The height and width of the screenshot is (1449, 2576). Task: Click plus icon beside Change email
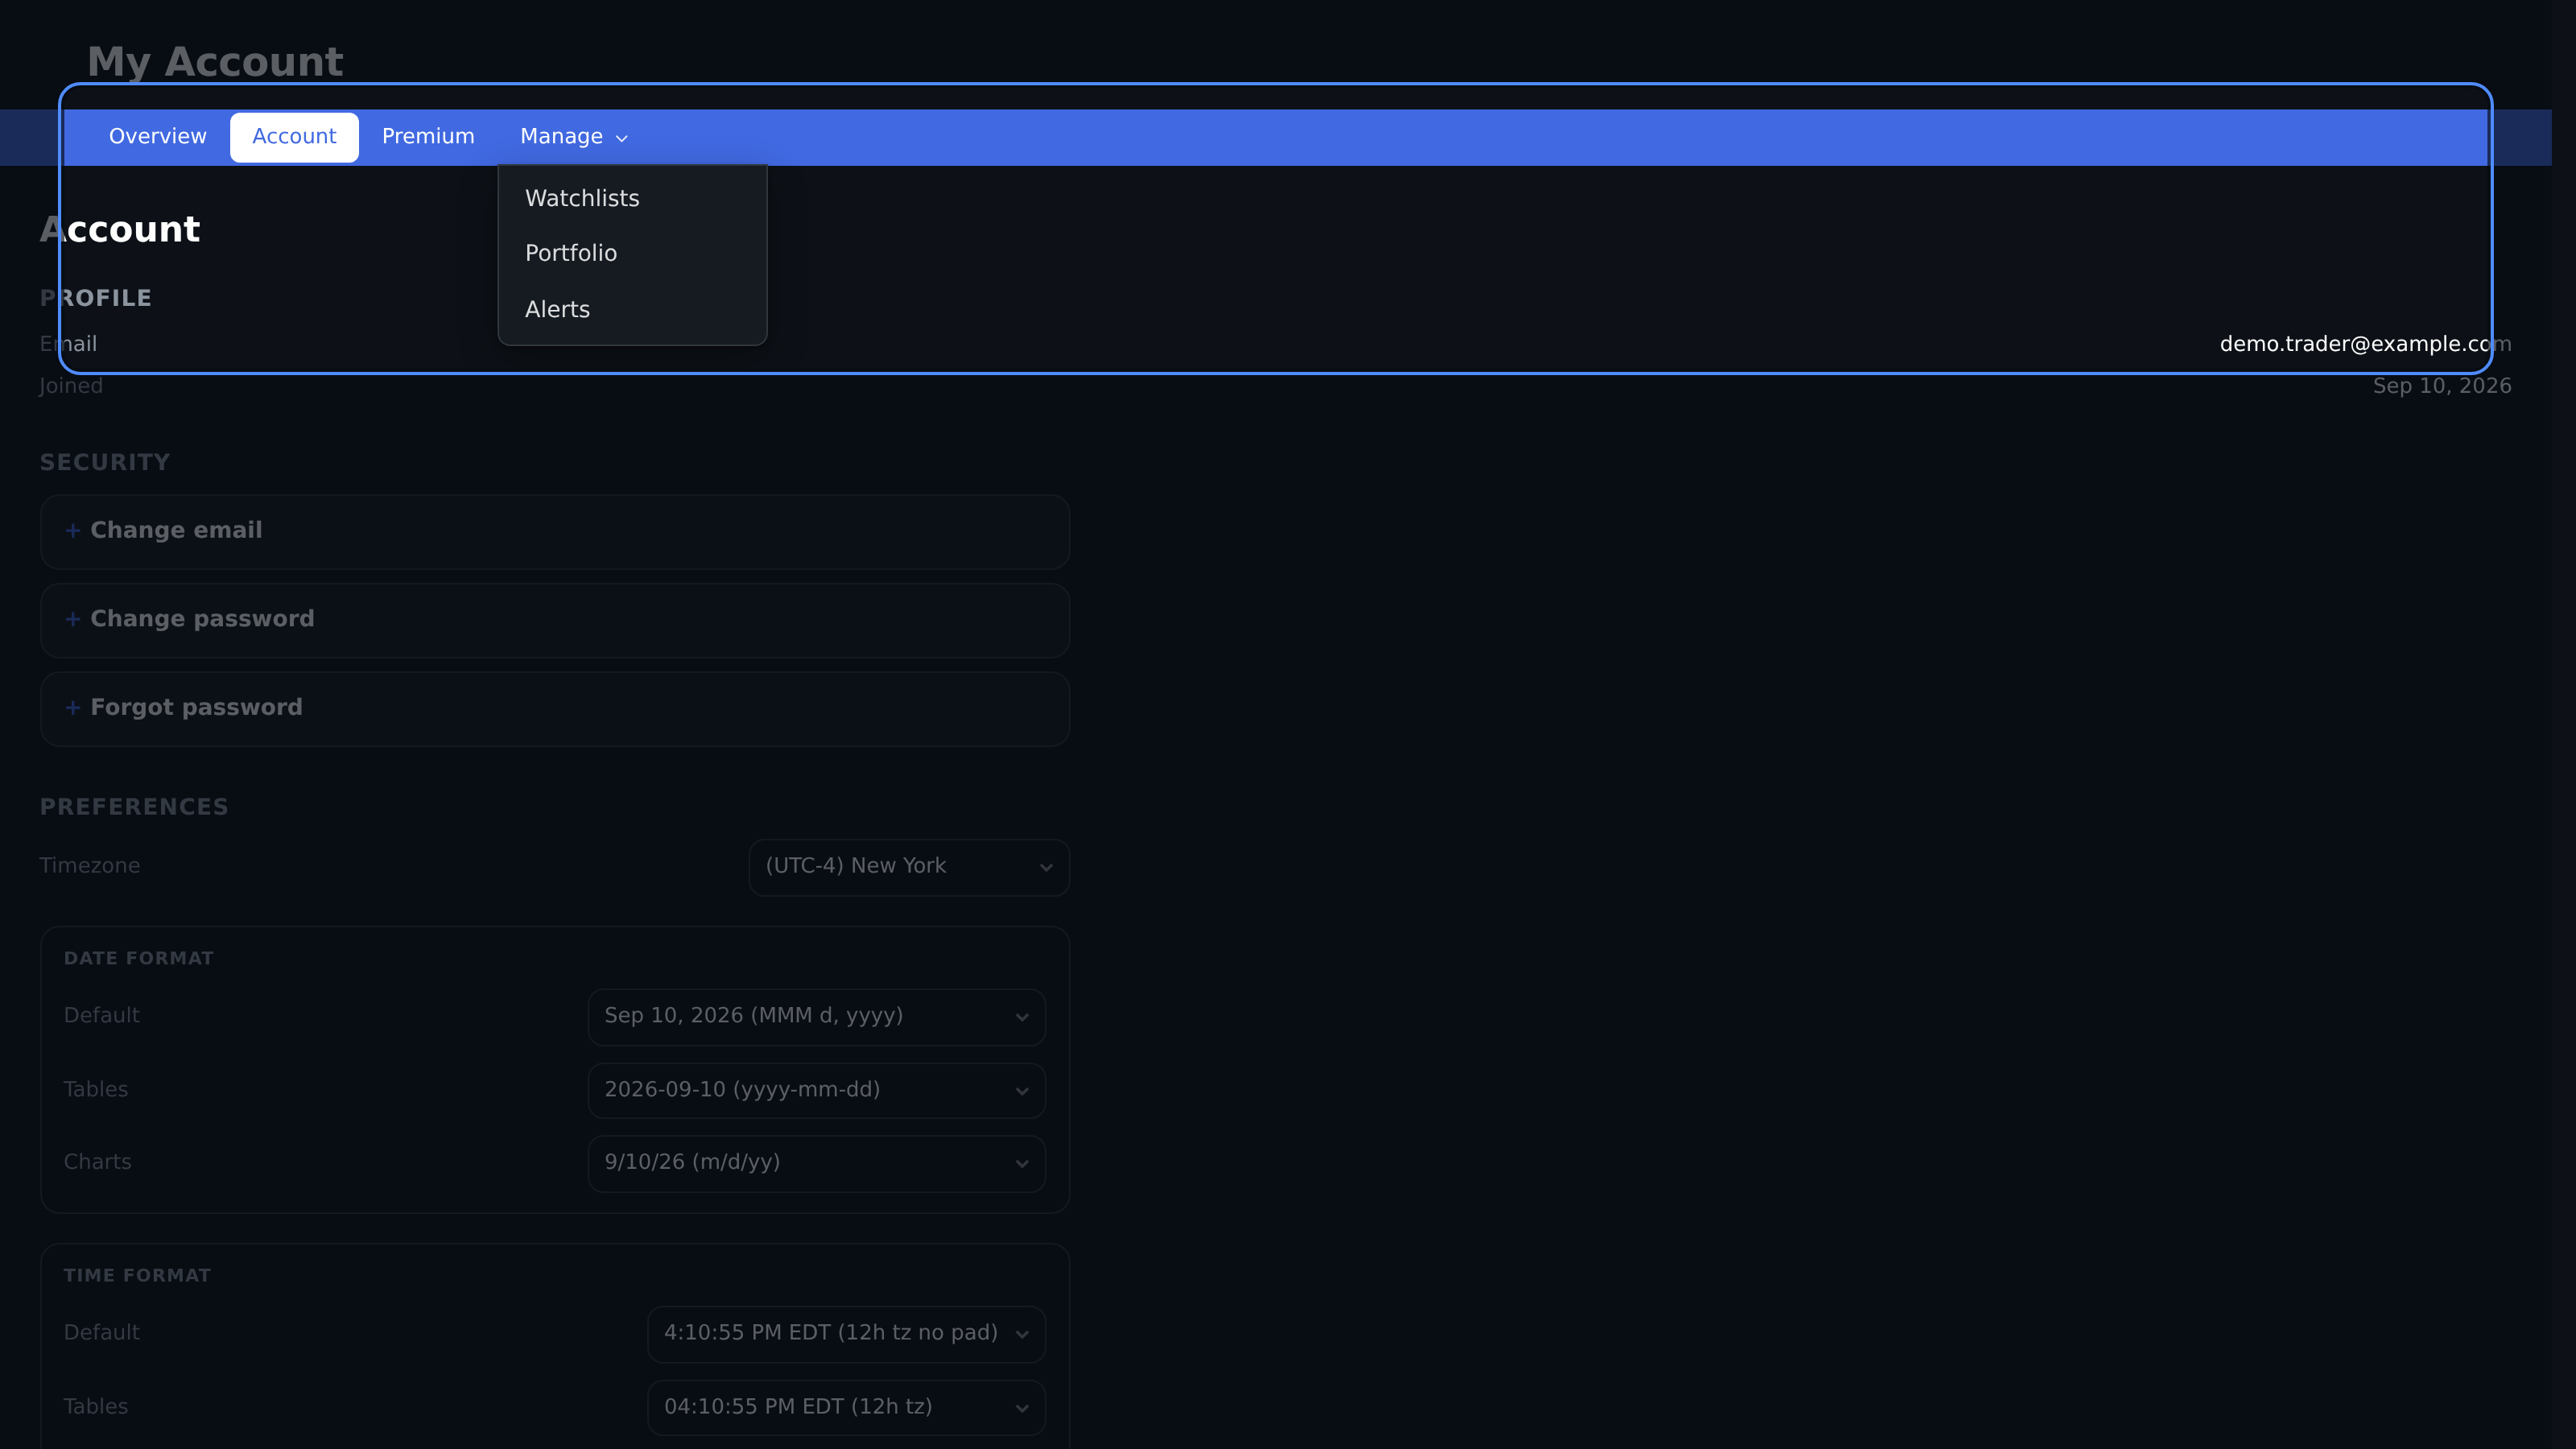72,531
